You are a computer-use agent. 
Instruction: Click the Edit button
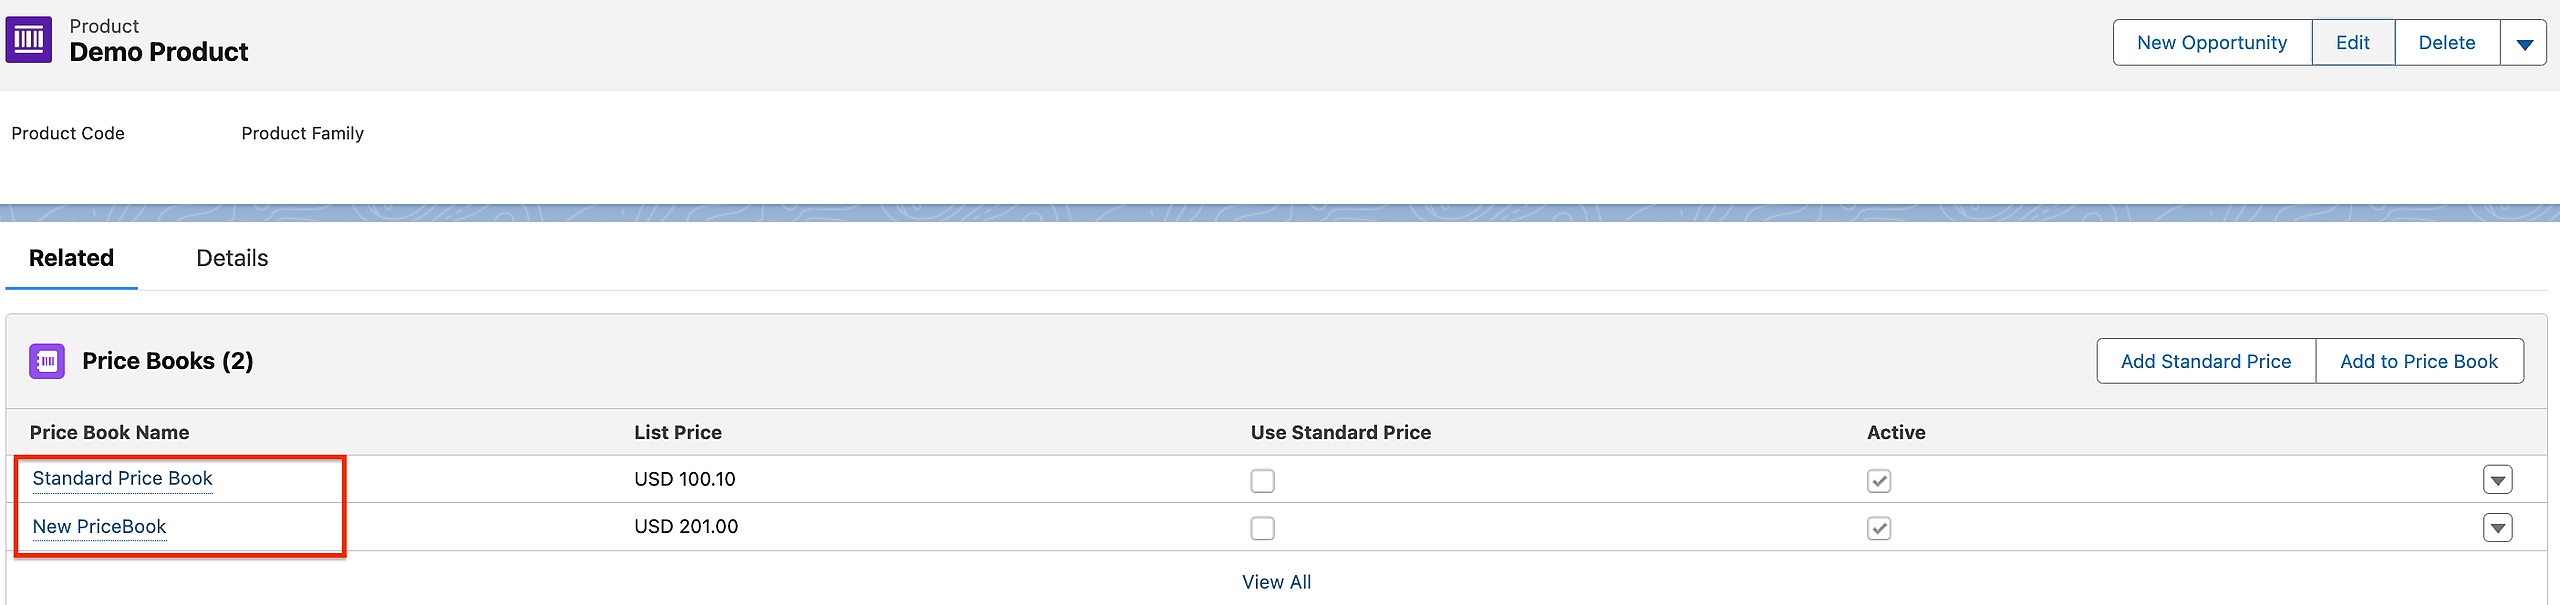2352,43
